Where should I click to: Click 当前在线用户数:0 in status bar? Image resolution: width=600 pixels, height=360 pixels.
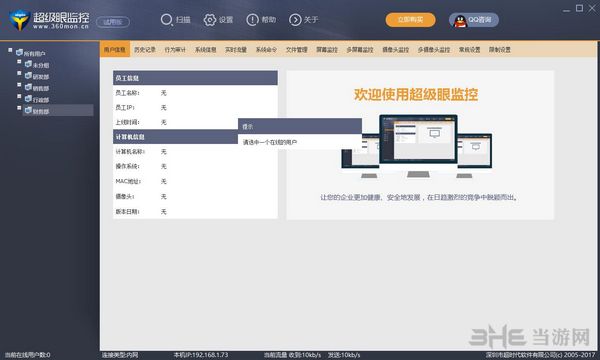pyautogui.click(x=28, y=355)
